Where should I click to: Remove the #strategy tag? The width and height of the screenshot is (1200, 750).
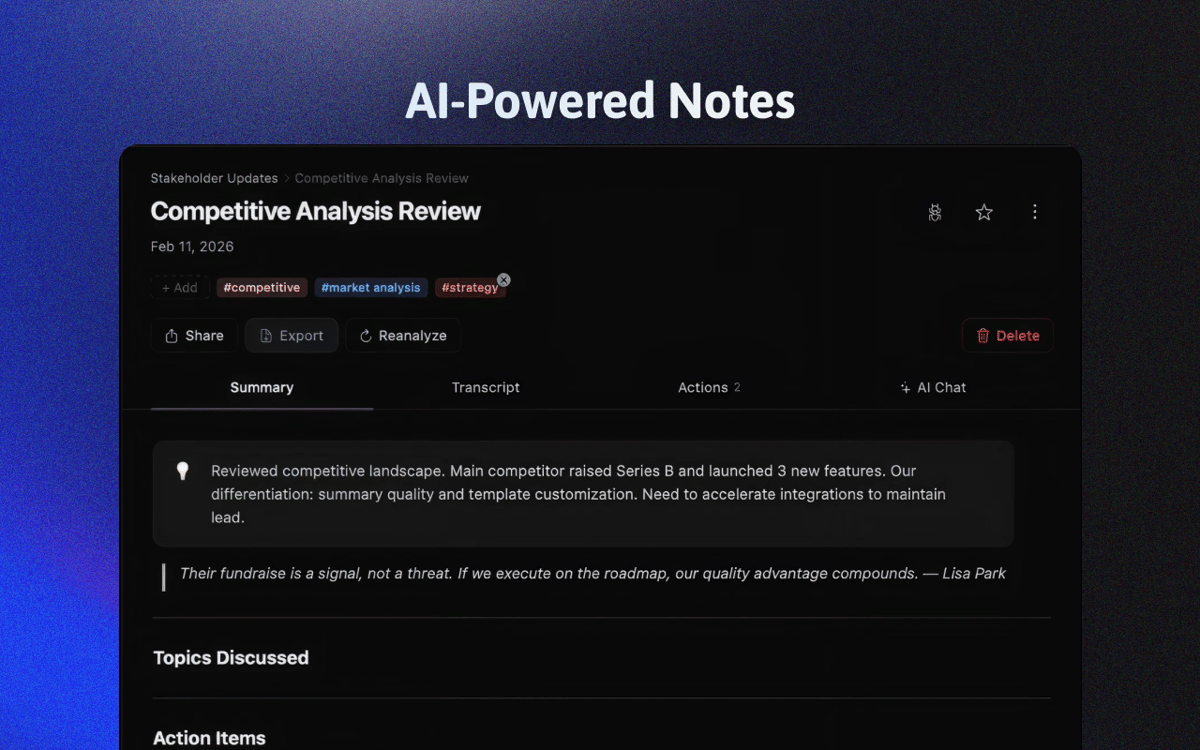coord(504,280)
